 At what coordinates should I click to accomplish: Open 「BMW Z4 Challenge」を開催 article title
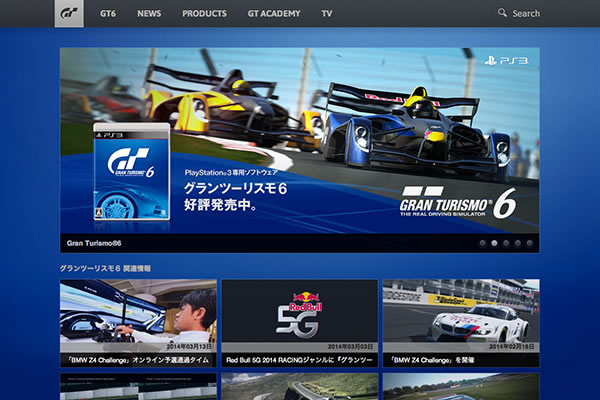432,360
